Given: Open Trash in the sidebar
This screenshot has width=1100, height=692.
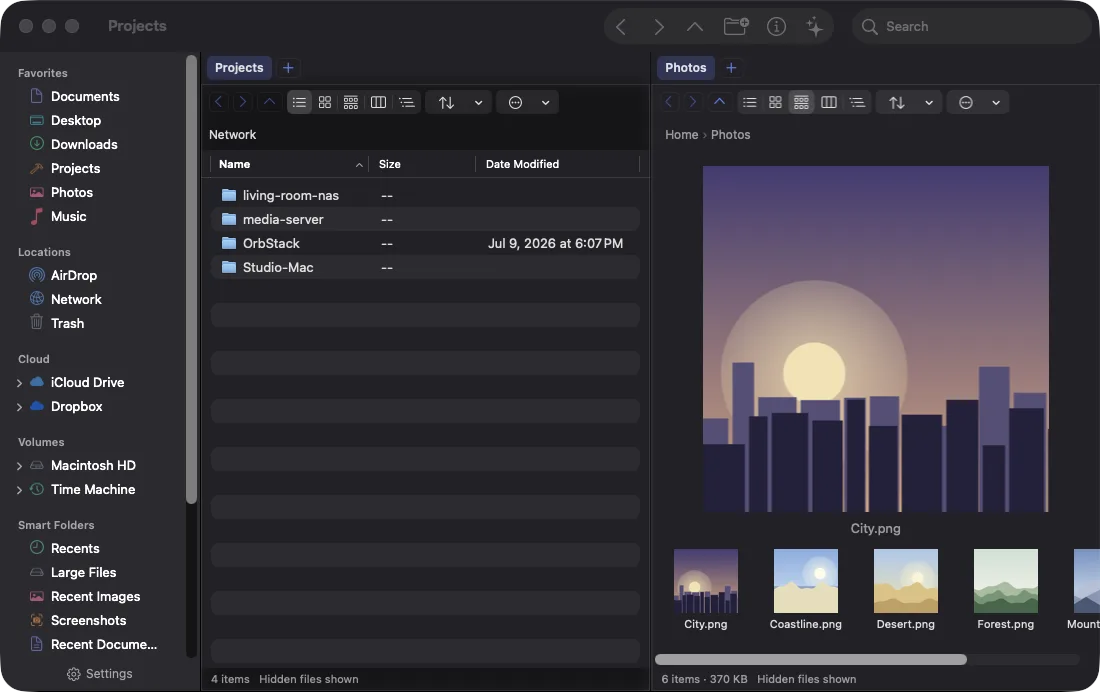Looking at the screenshot, I should tap(67, 323).
